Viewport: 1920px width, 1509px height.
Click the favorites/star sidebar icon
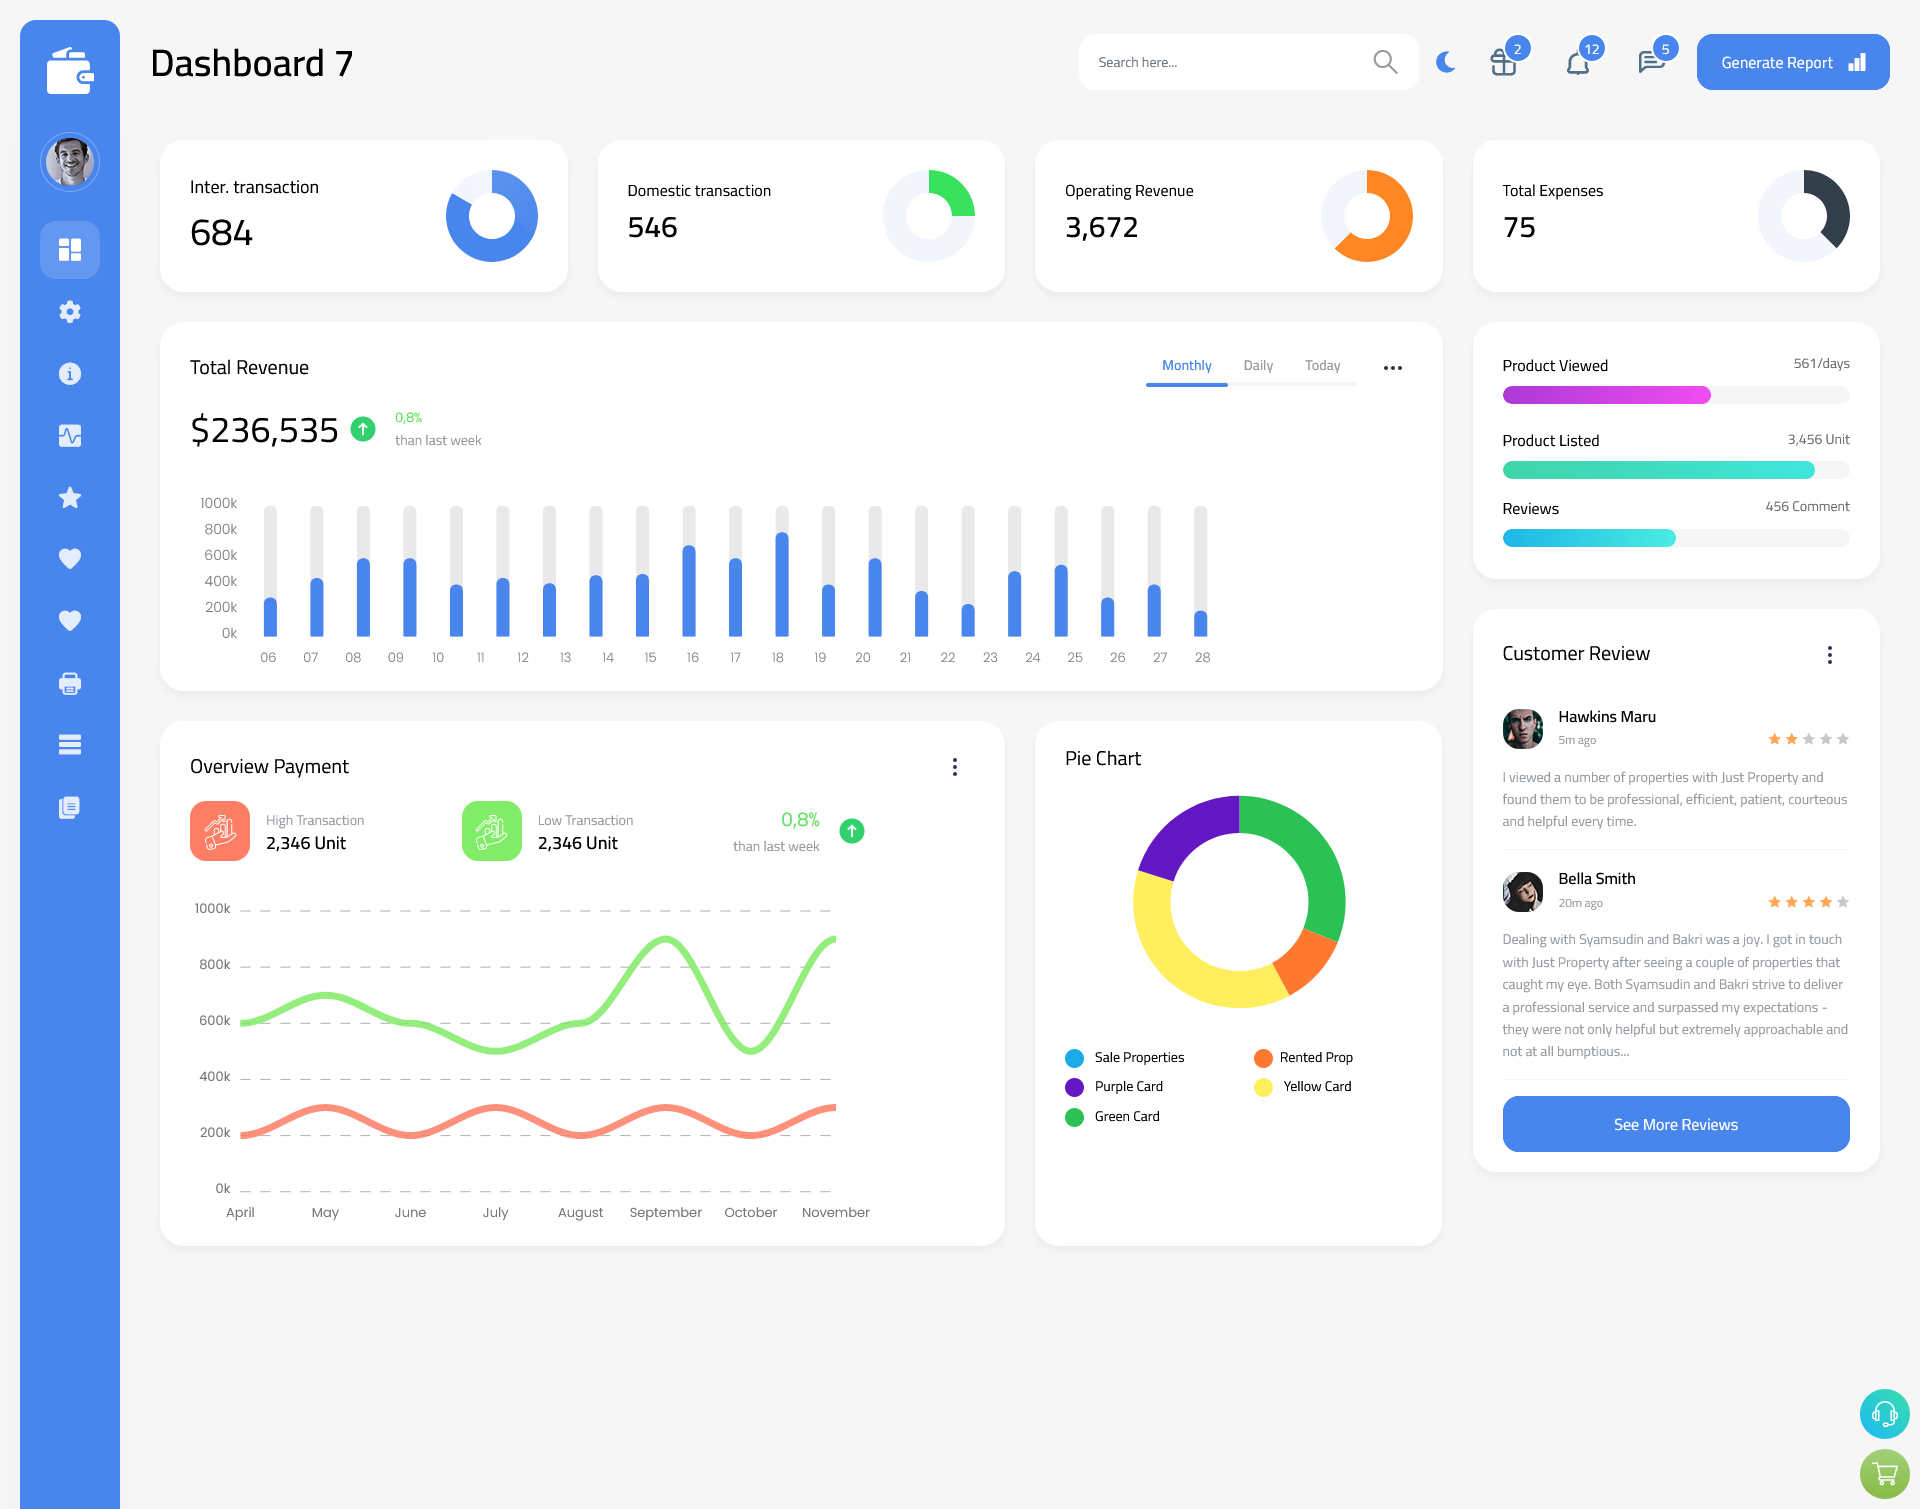(x=69, y=497)
